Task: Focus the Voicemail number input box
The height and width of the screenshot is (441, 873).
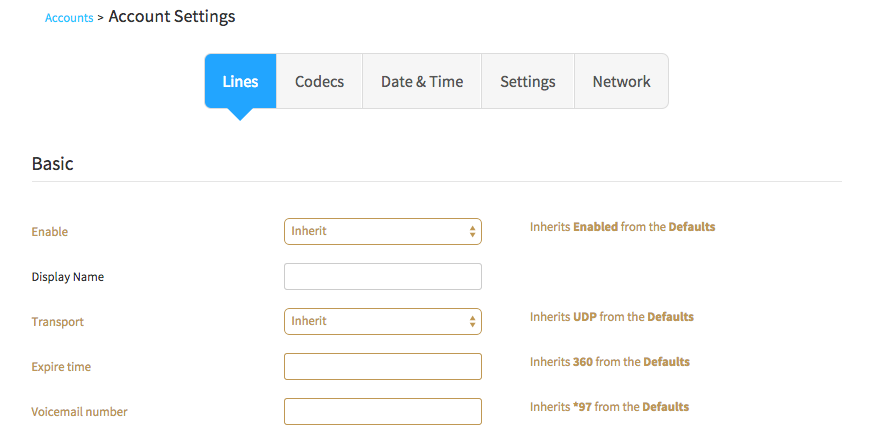Action: [382, 411]
